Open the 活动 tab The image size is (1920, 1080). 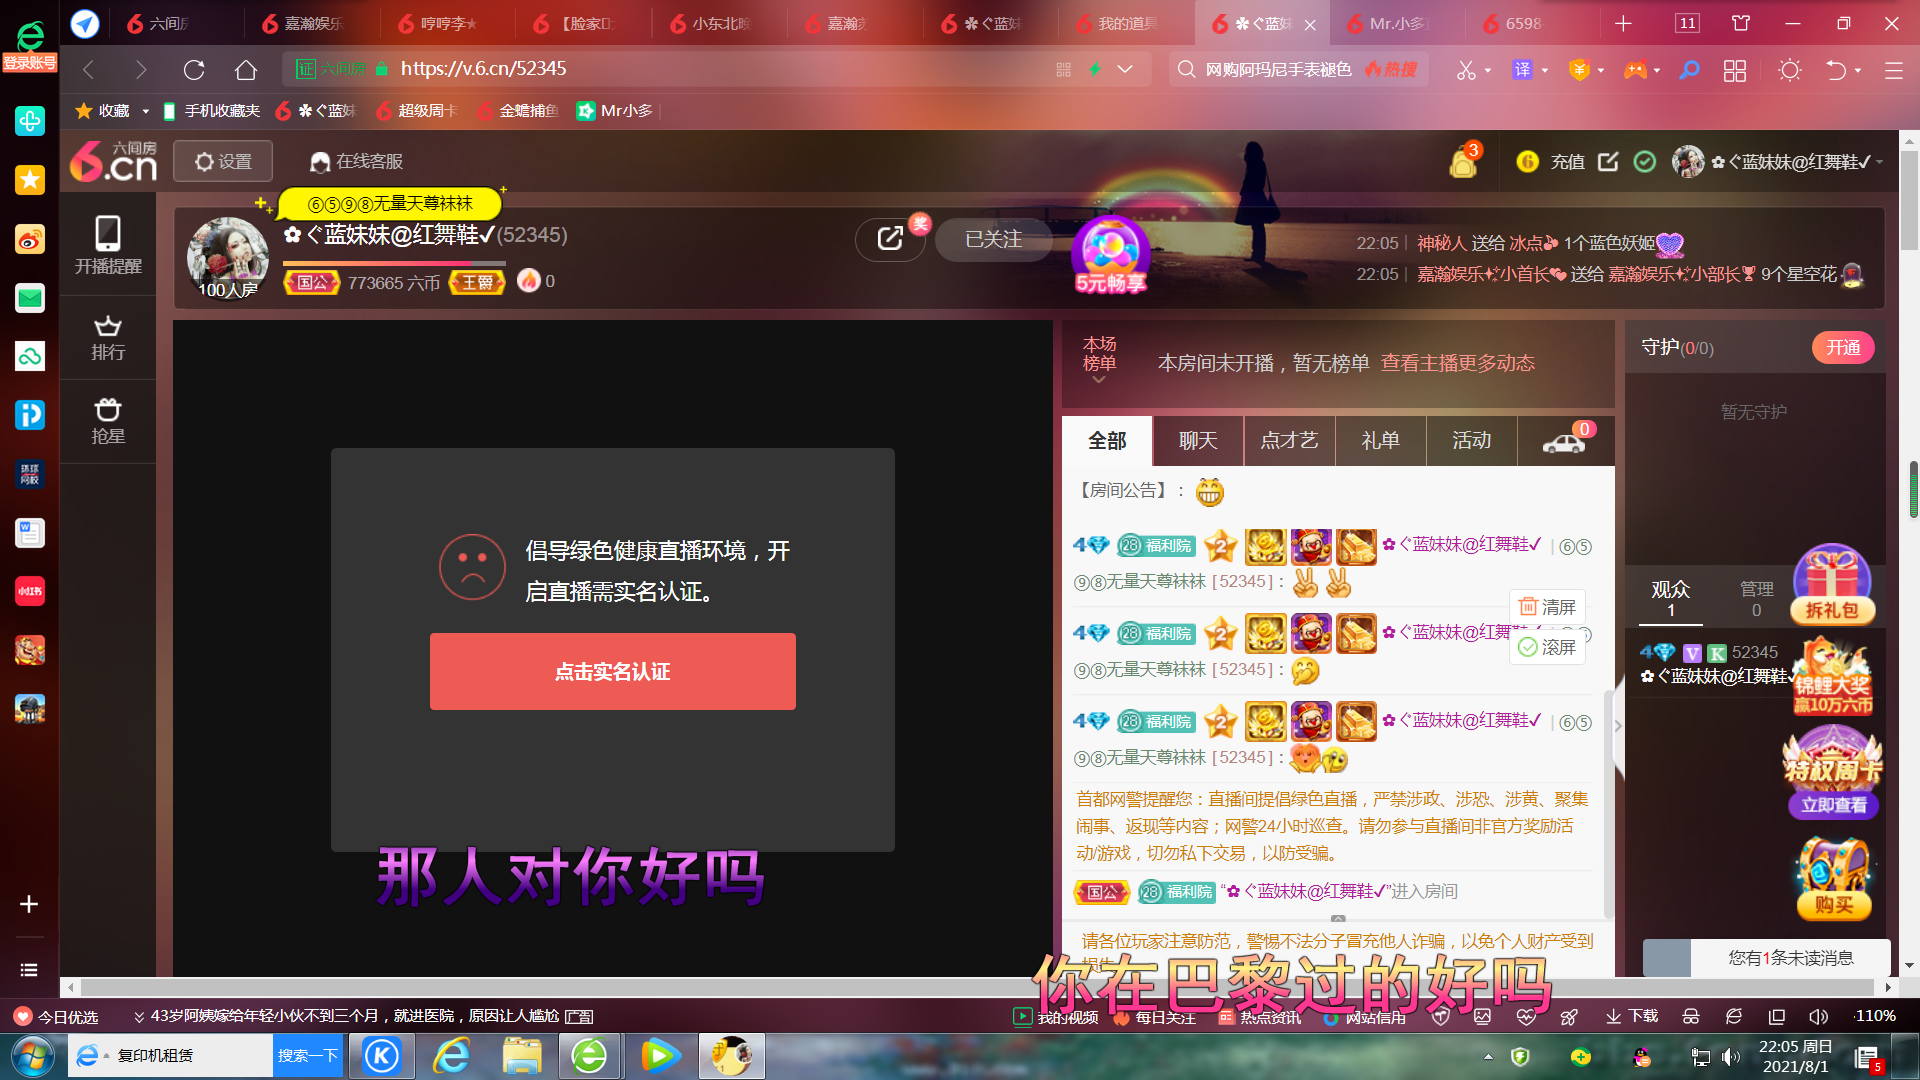pyautogui.click(x=1471, y=441)
